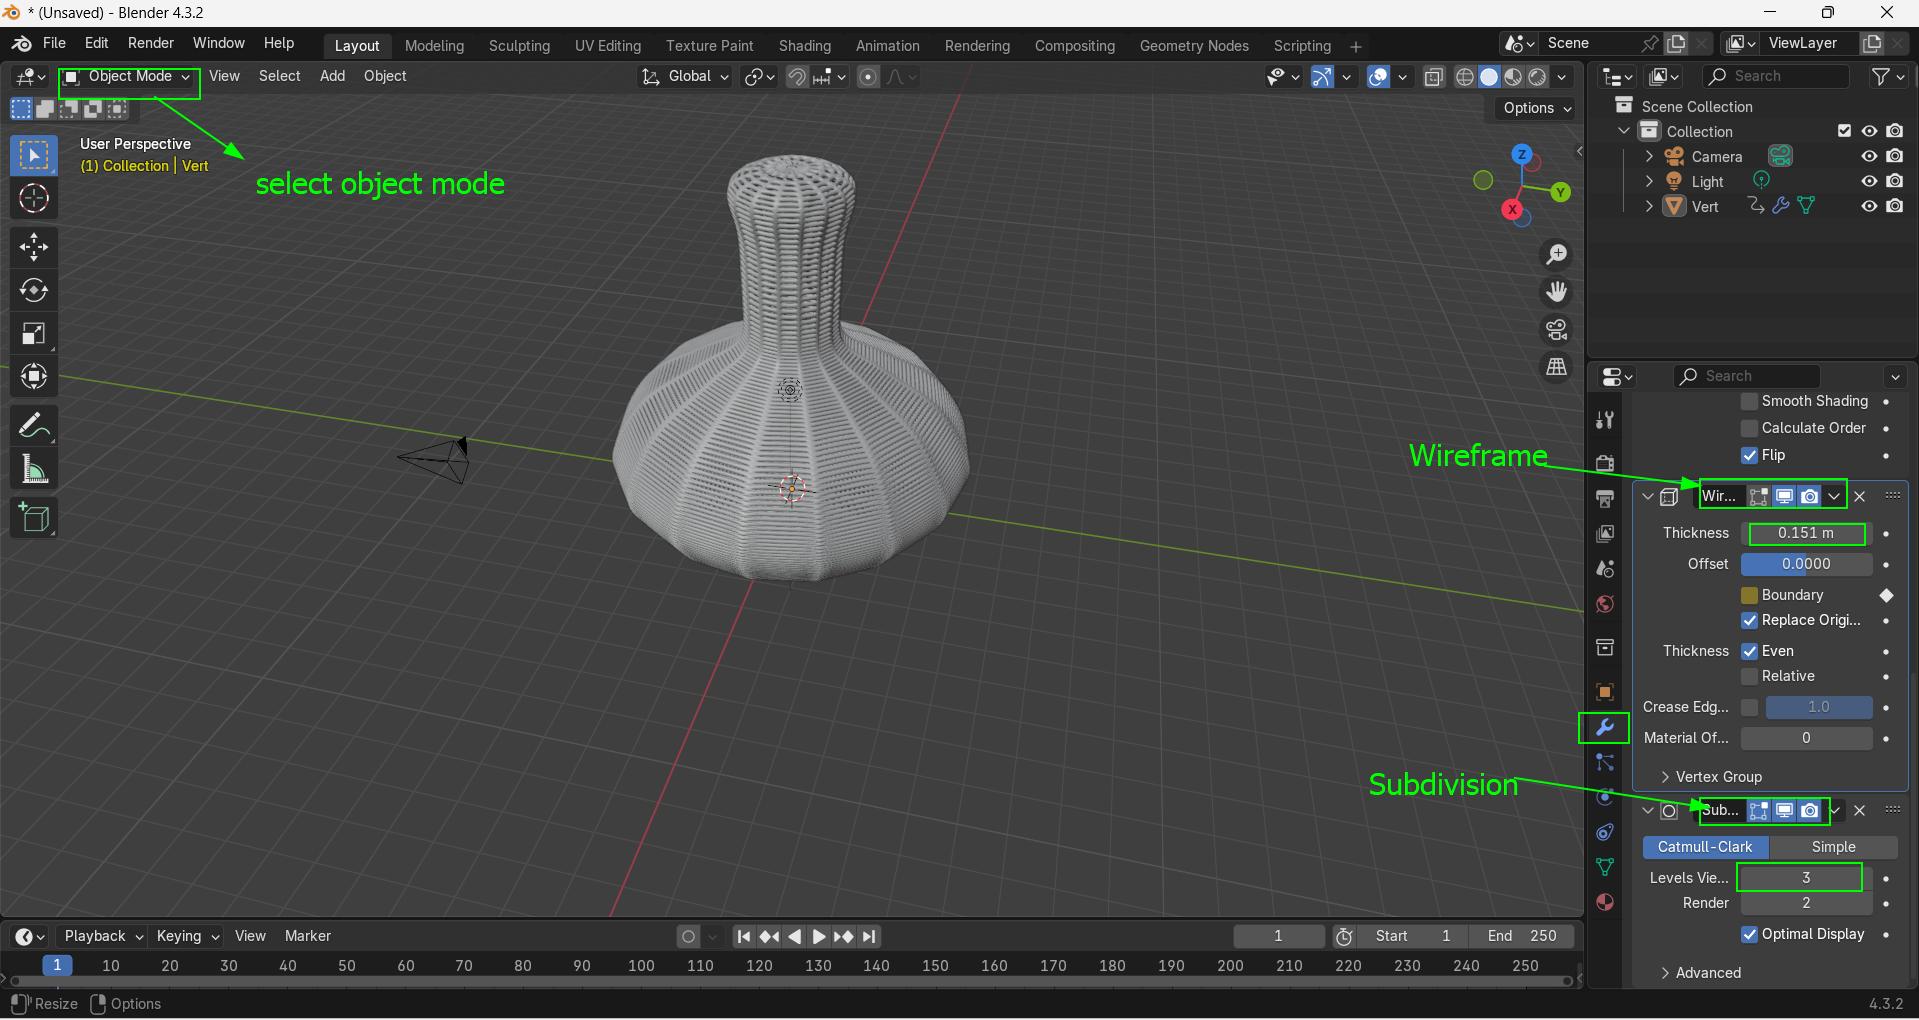Switch to rendered viewport shading

[1538, 77]
